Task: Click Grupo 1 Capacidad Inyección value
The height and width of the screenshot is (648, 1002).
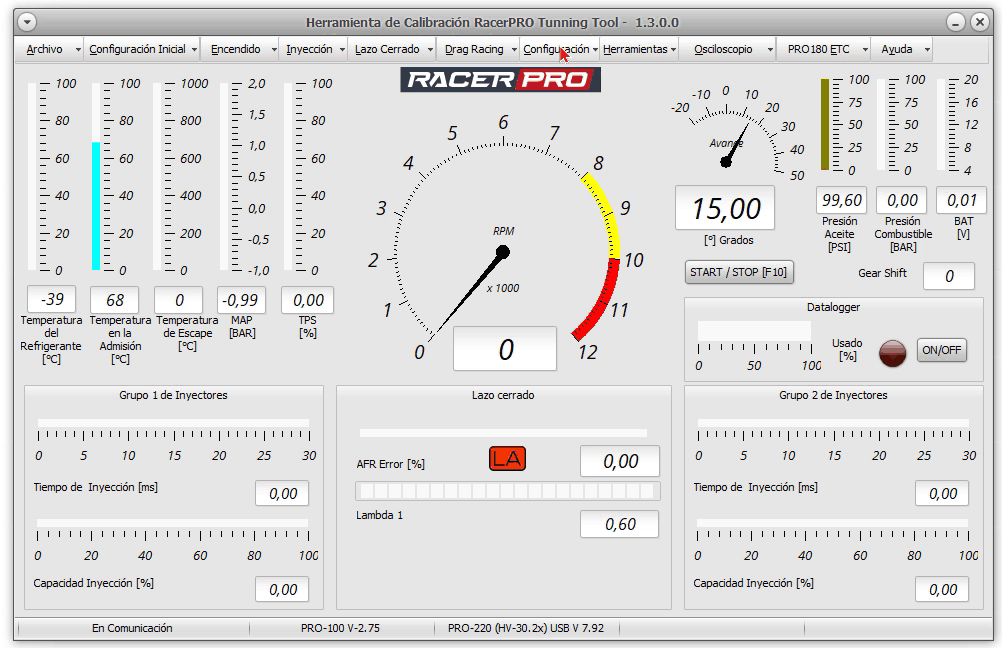Action: coord(282,589)
